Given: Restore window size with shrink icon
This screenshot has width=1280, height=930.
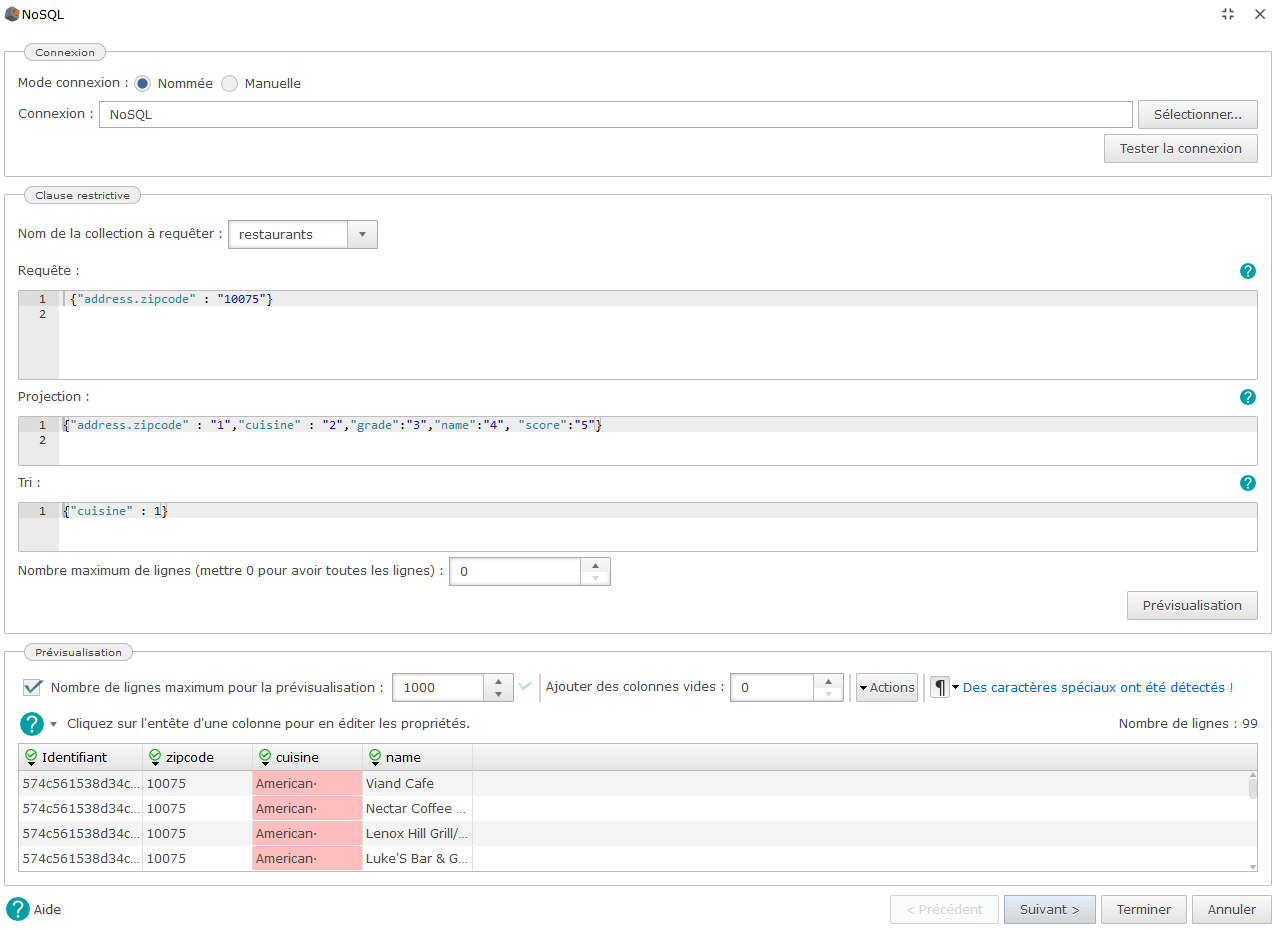Looking at the screenshot, I should [1228, 14].
